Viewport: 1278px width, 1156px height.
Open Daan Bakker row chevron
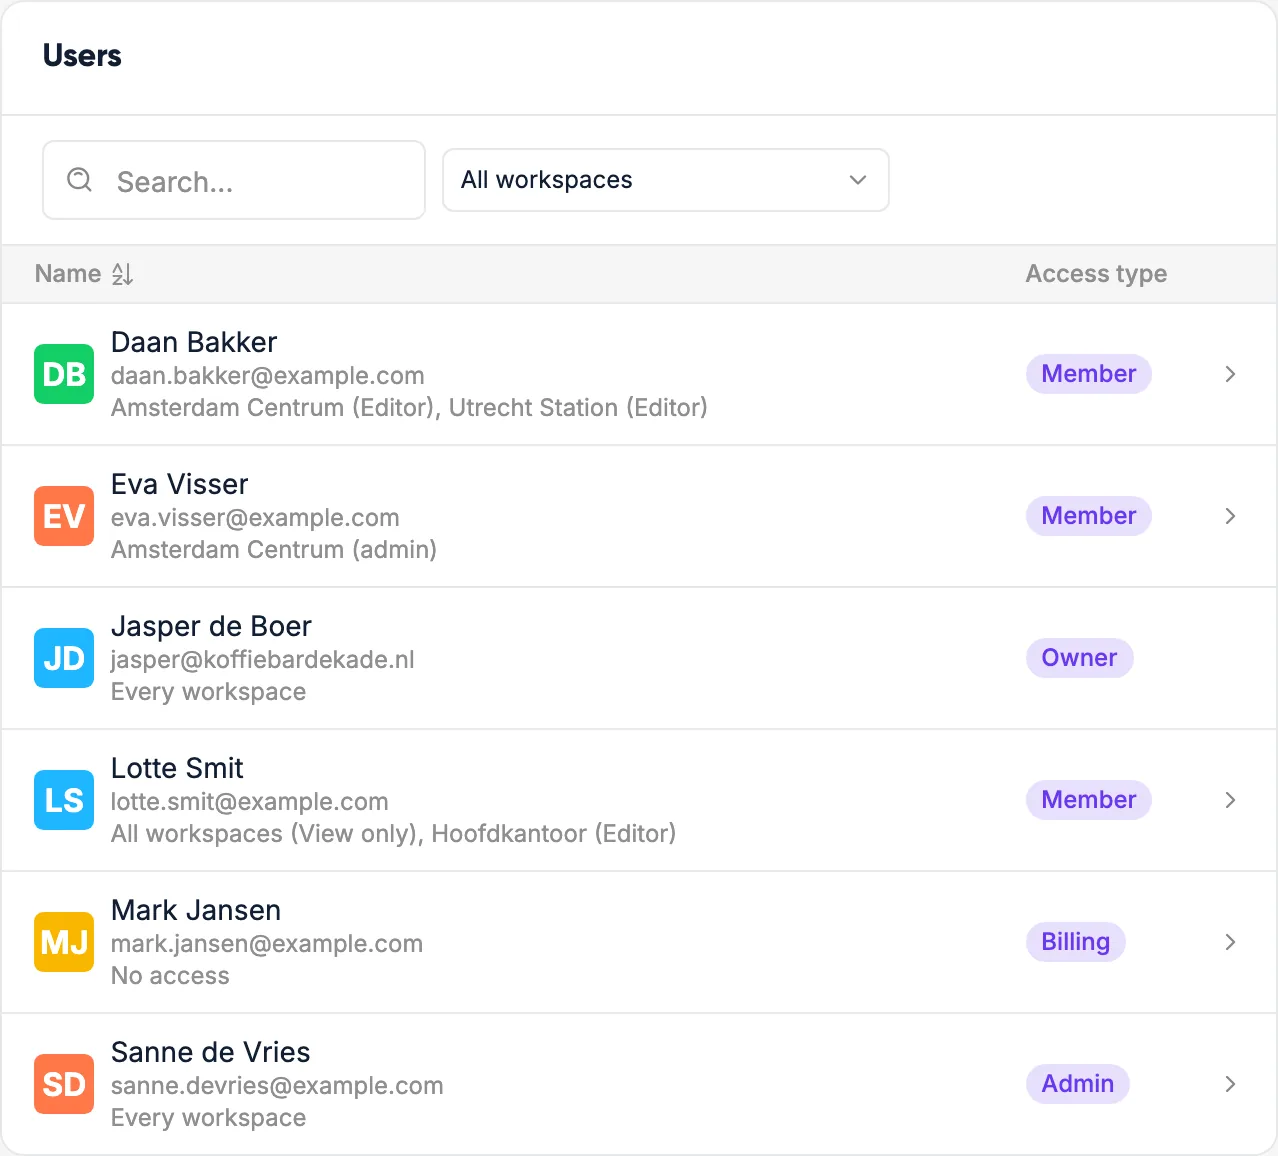(1230, 374)
